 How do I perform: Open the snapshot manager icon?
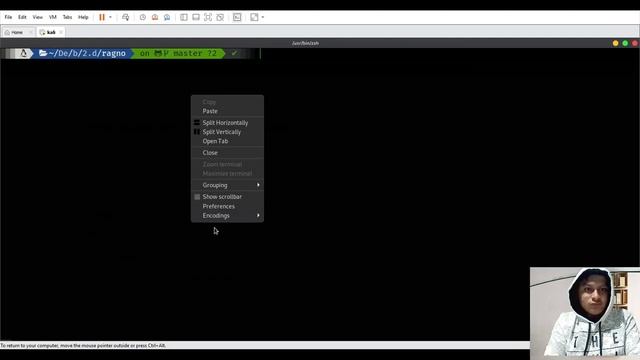pos(167,17)
